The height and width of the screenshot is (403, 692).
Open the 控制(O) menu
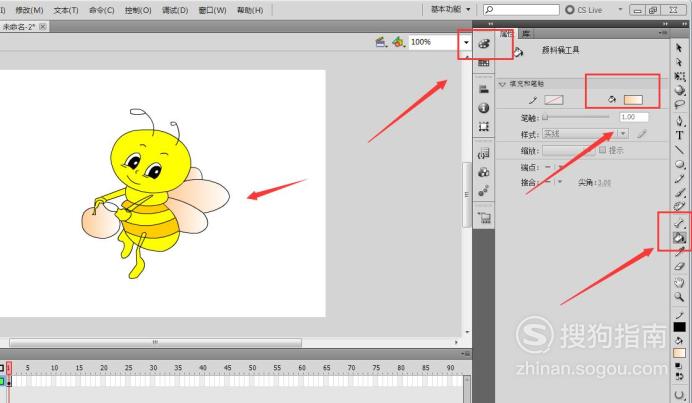point(138,10)
